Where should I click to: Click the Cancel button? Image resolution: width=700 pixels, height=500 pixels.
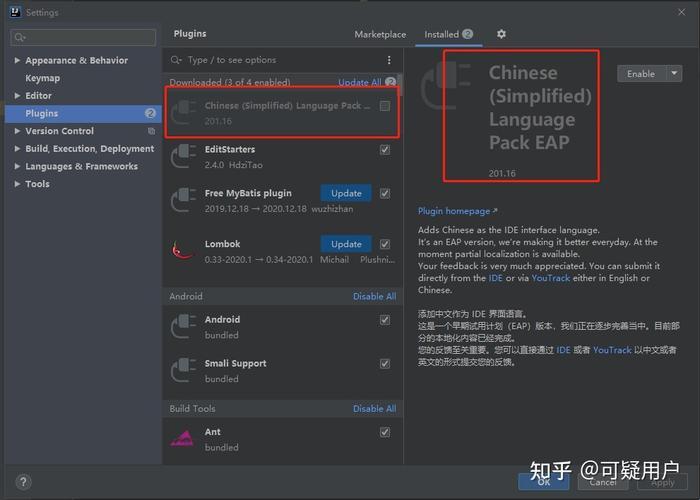[603, 482]
